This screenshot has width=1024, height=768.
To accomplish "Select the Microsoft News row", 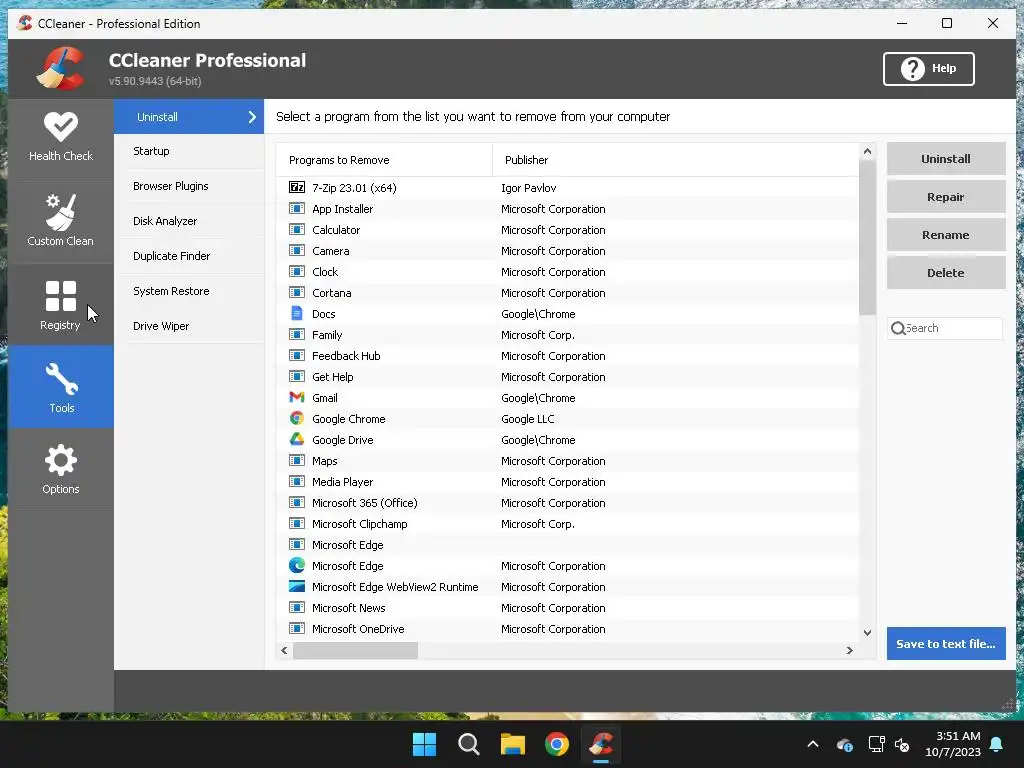I will coord(567,608).
